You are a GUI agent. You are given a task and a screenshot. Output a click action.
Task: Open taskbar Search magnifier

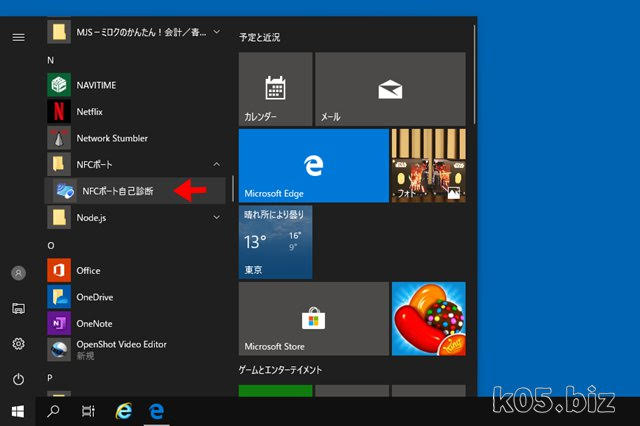tap(53, 411)
